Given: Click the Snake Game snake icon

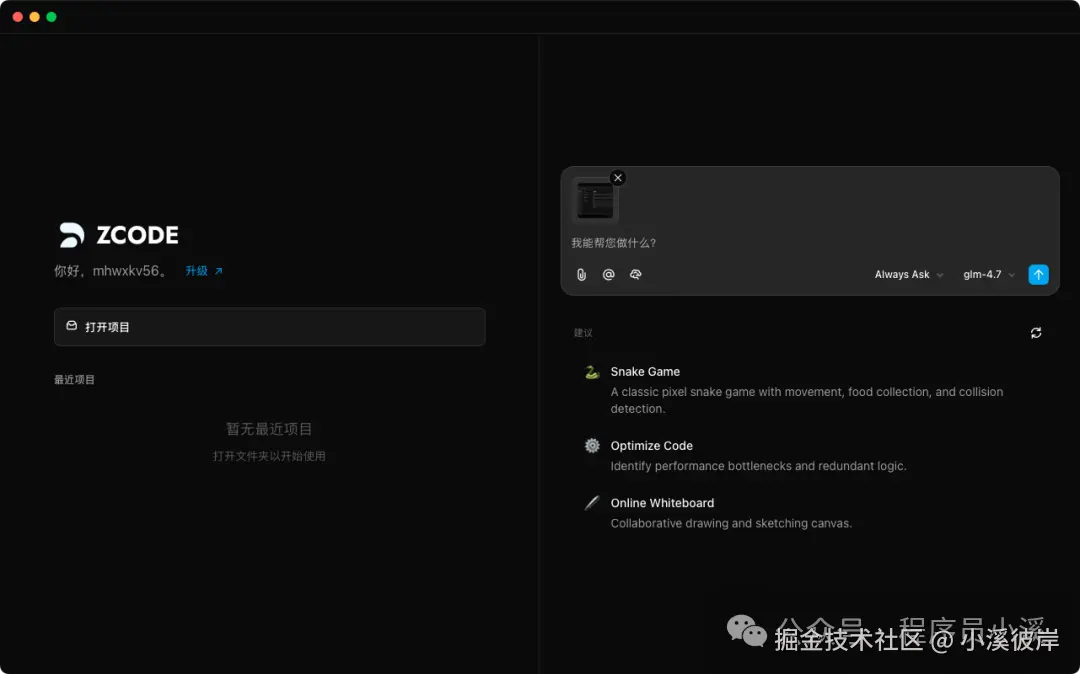Looking at the screenshot, I should [x=590, y=371].
